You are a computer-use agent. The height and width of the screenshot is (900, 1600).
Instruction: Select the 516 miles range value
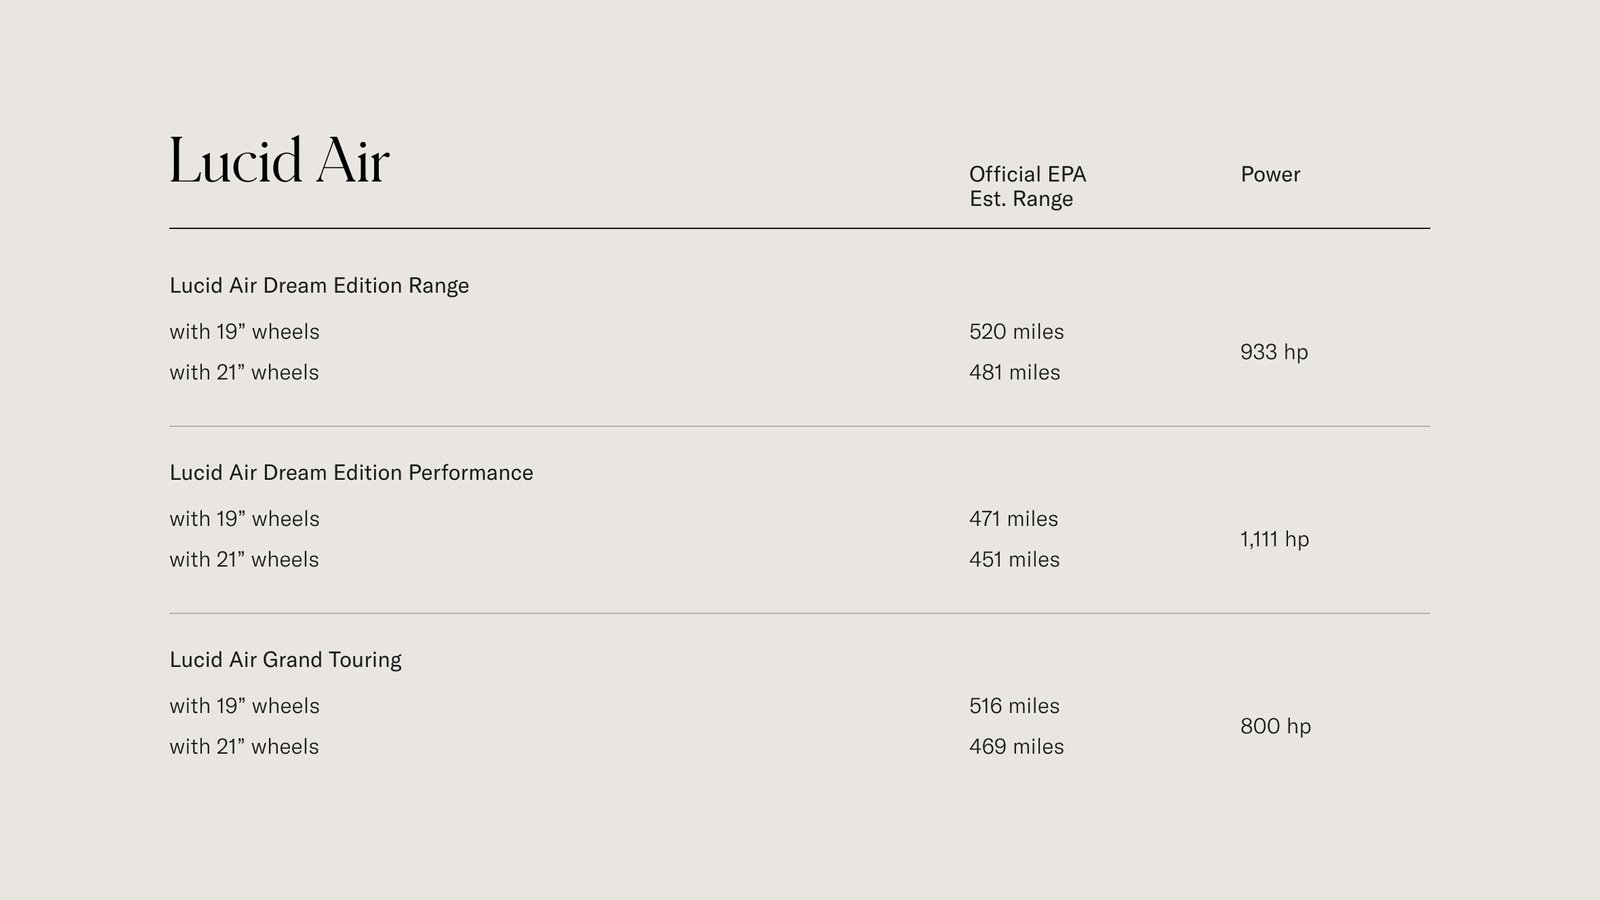pos(1014,706)
